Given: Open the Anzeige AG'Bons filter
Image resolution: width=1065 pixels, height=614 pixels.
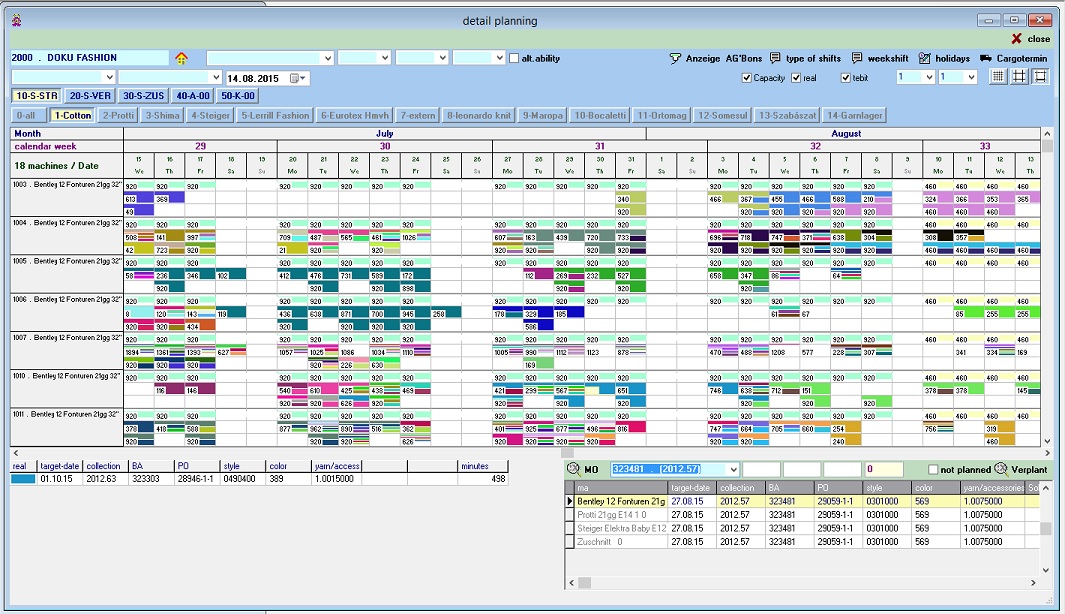Looking at the screenshot, I should click(x=676, y=58).
